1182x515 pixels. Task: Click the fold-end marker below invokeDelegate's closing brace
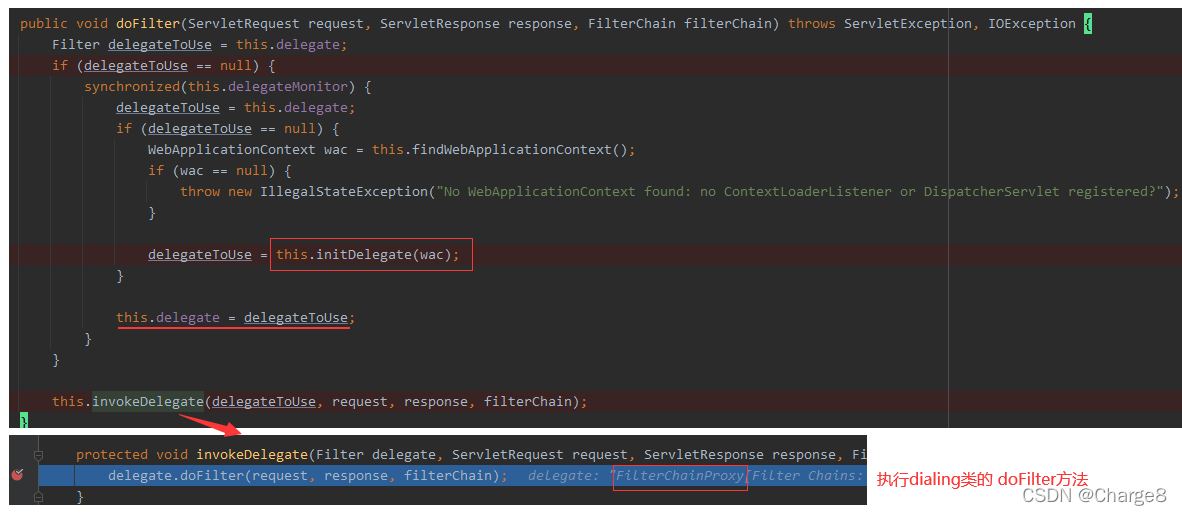tap(38, 496)
